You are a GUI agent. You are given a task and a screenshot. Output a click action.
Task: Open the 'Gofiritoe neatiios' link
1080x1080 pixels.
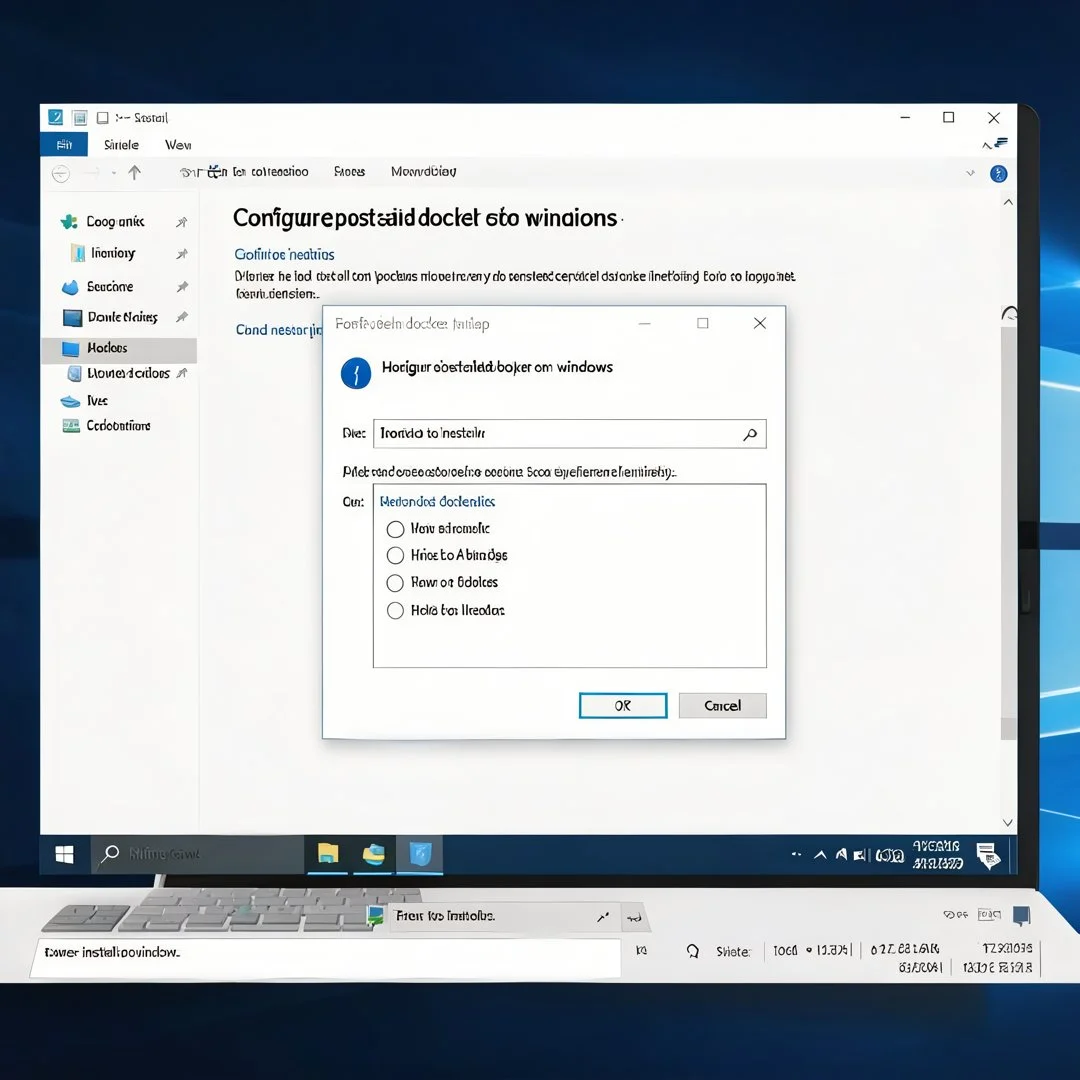(284, 255)
